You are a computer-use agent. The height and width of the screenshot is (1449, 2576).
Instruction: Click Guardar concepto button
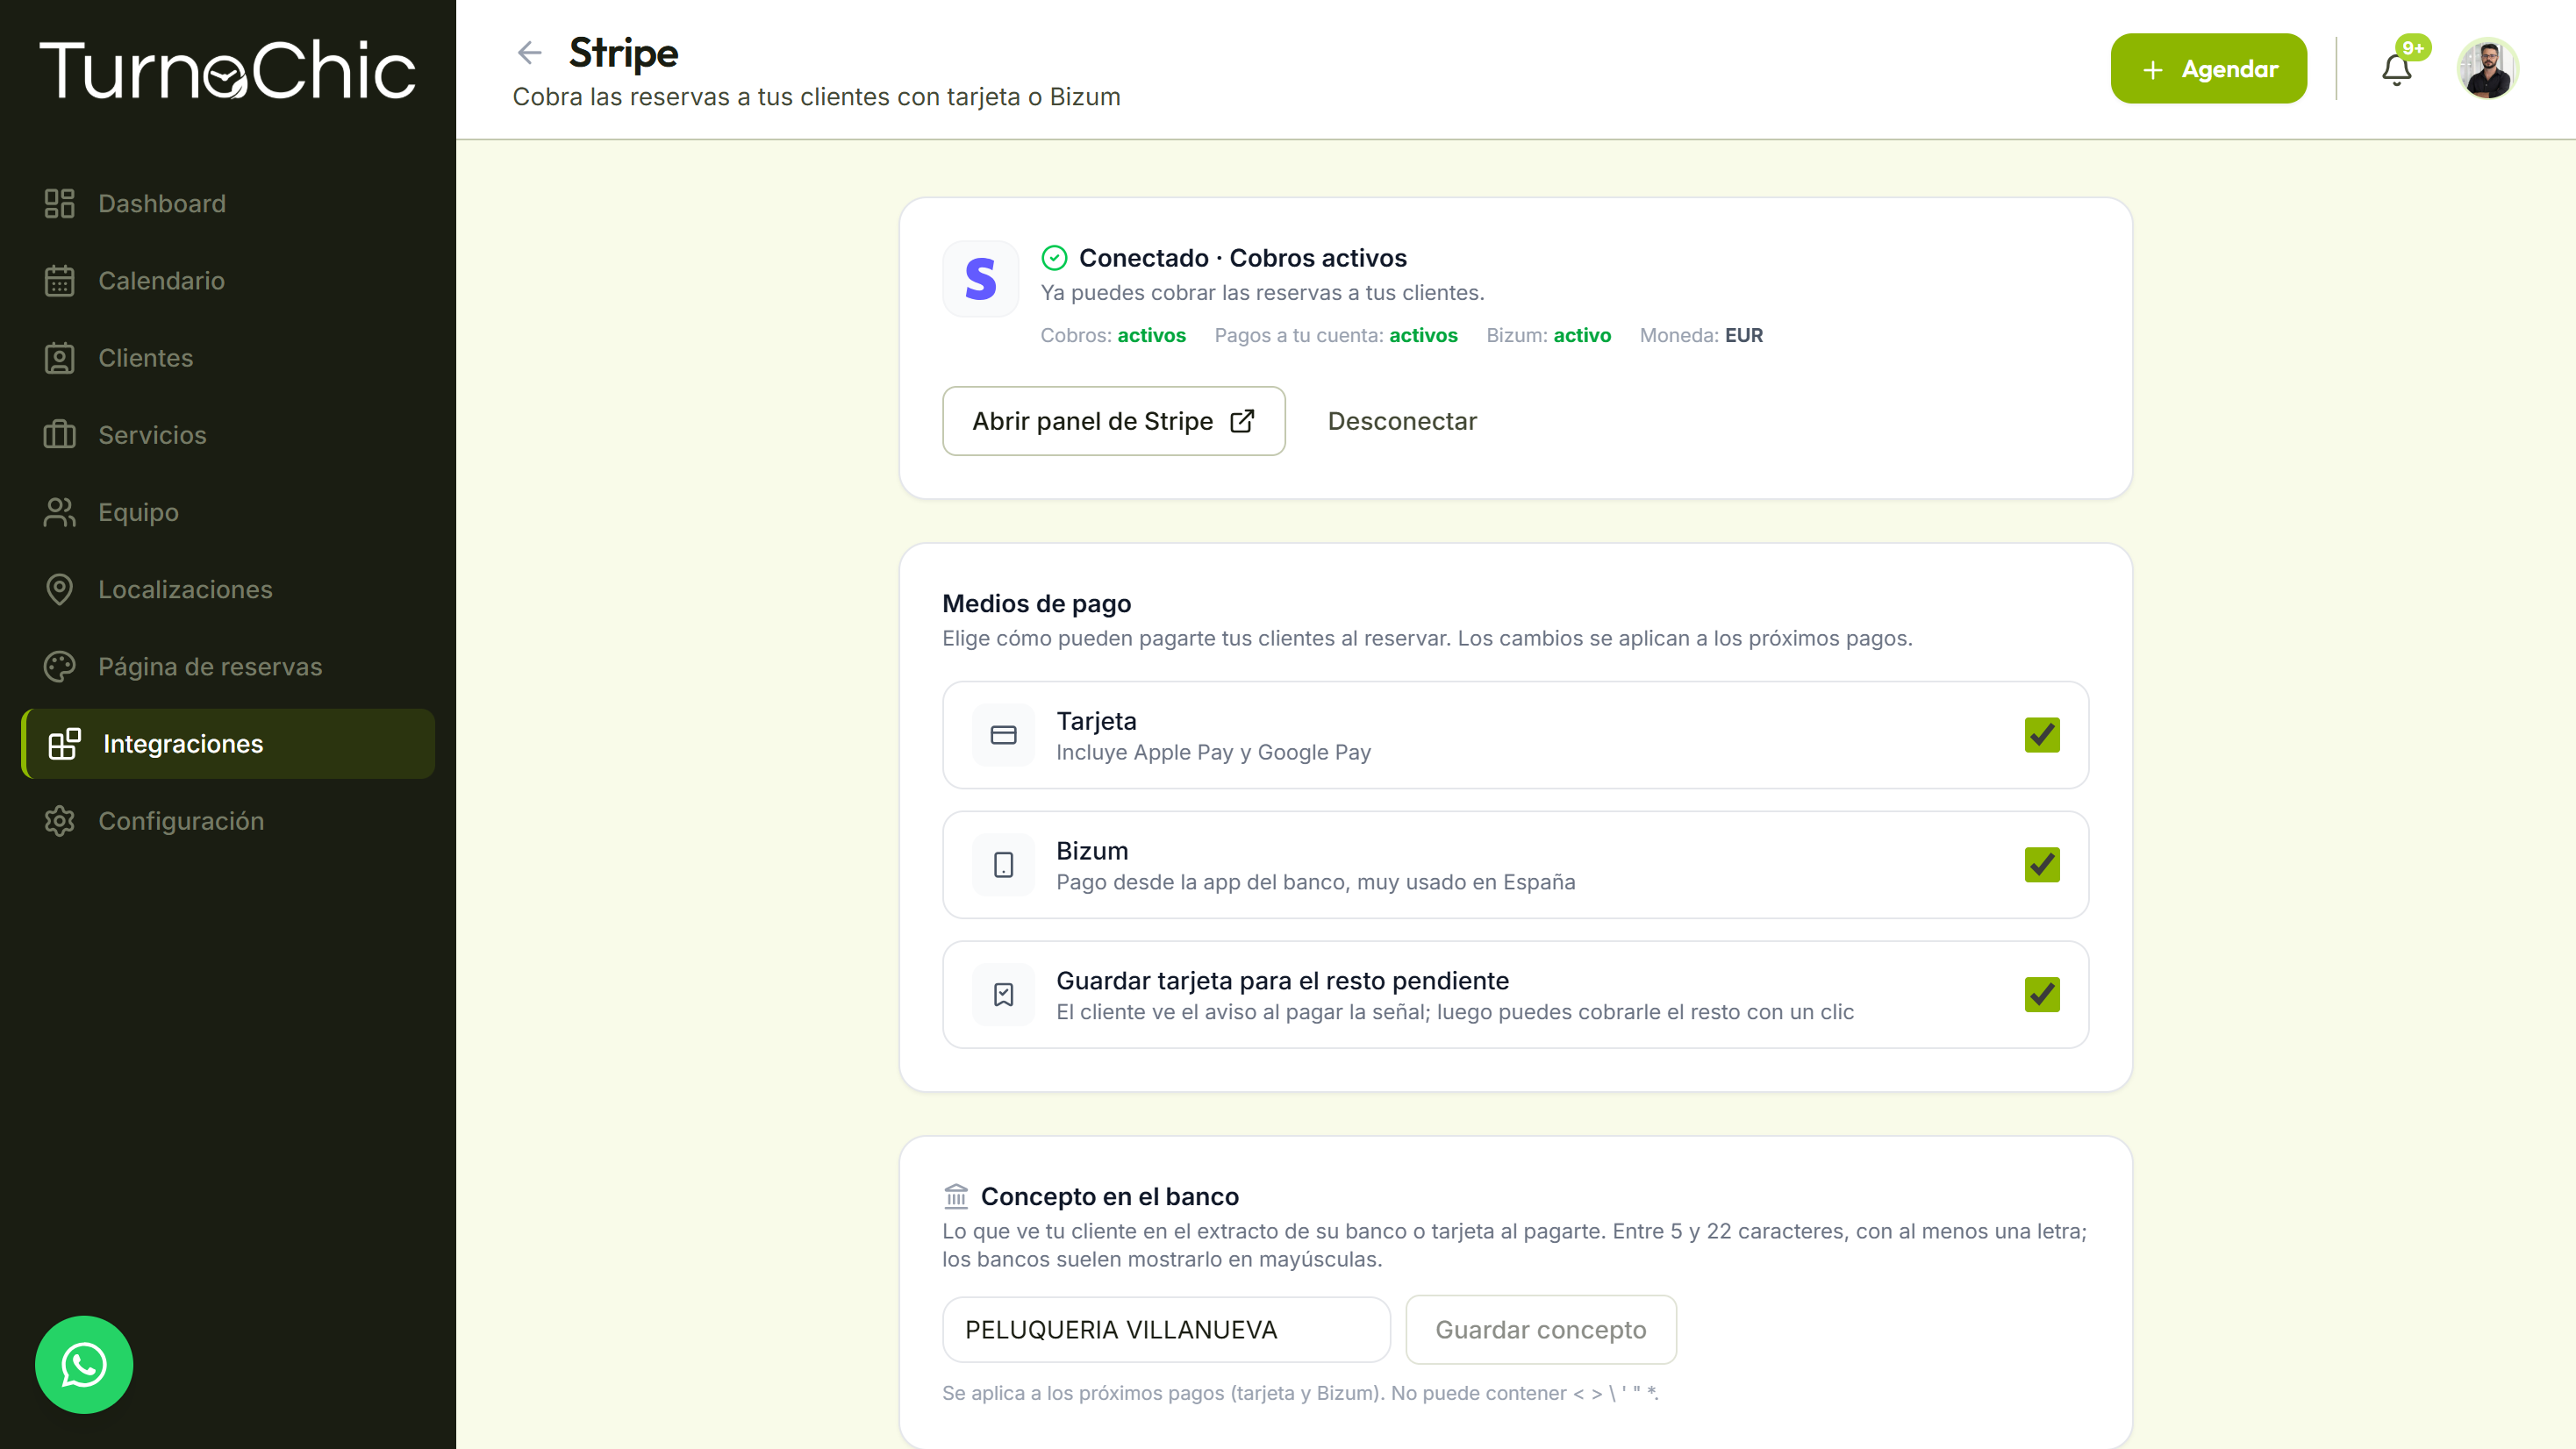point(1540,1330)
